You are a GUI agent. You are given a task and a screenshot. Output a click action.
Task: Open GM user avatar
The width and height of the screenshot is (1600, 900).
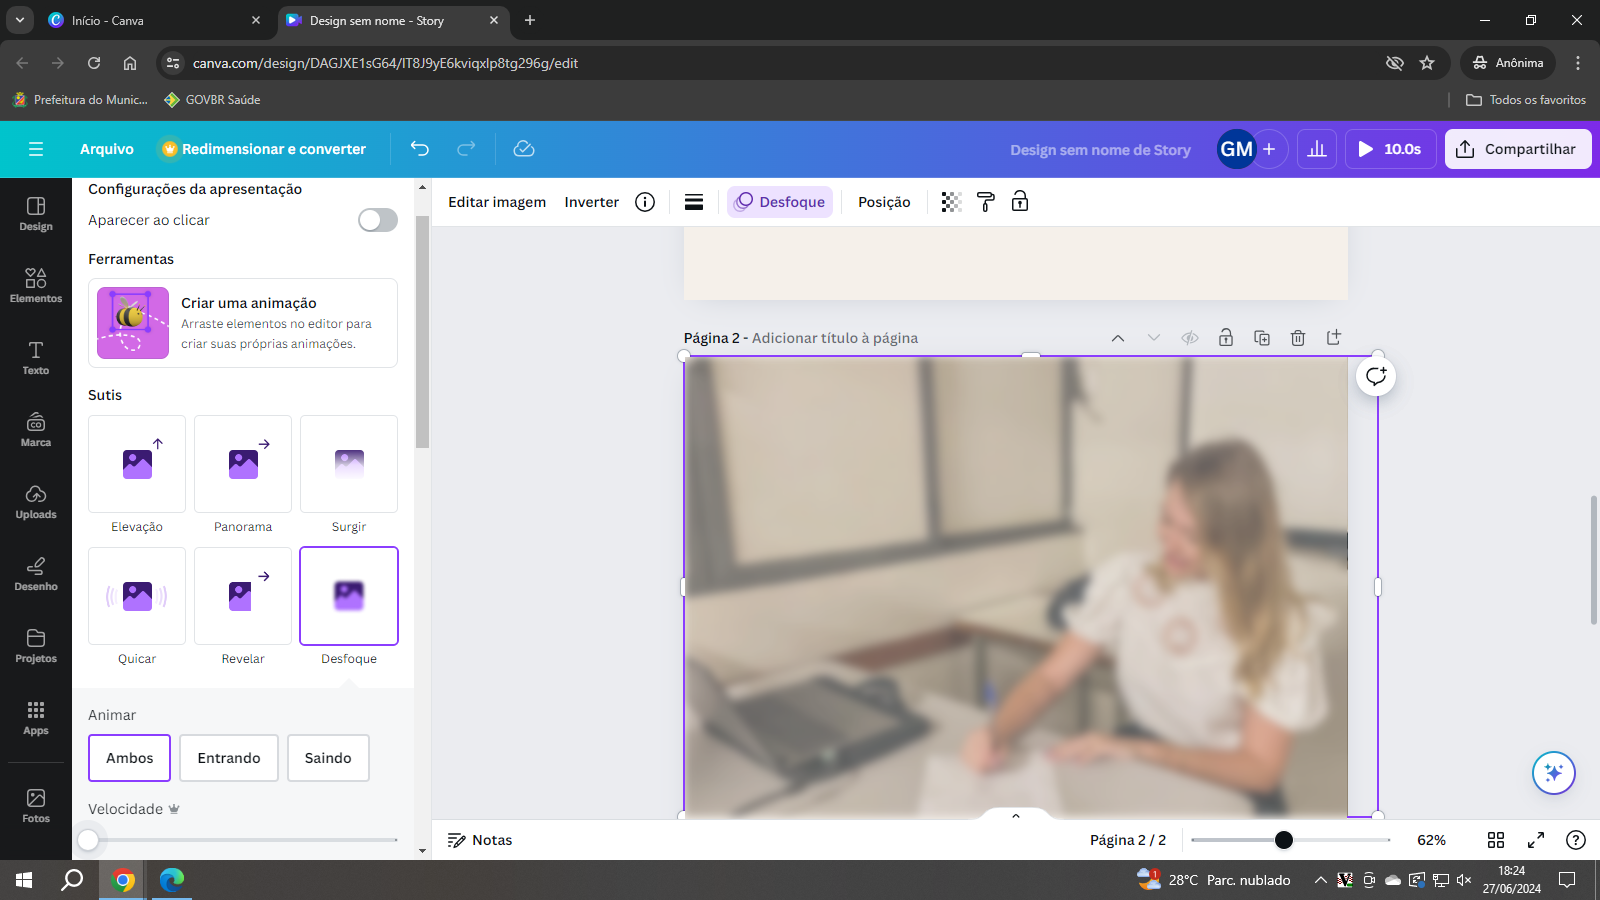tap(1236, 149)
